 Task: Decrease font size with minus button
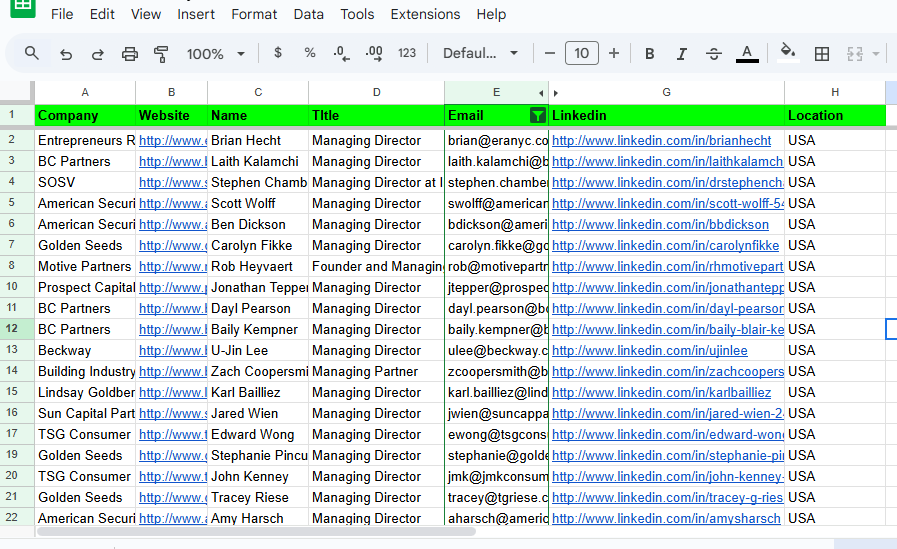pos(550,53)
